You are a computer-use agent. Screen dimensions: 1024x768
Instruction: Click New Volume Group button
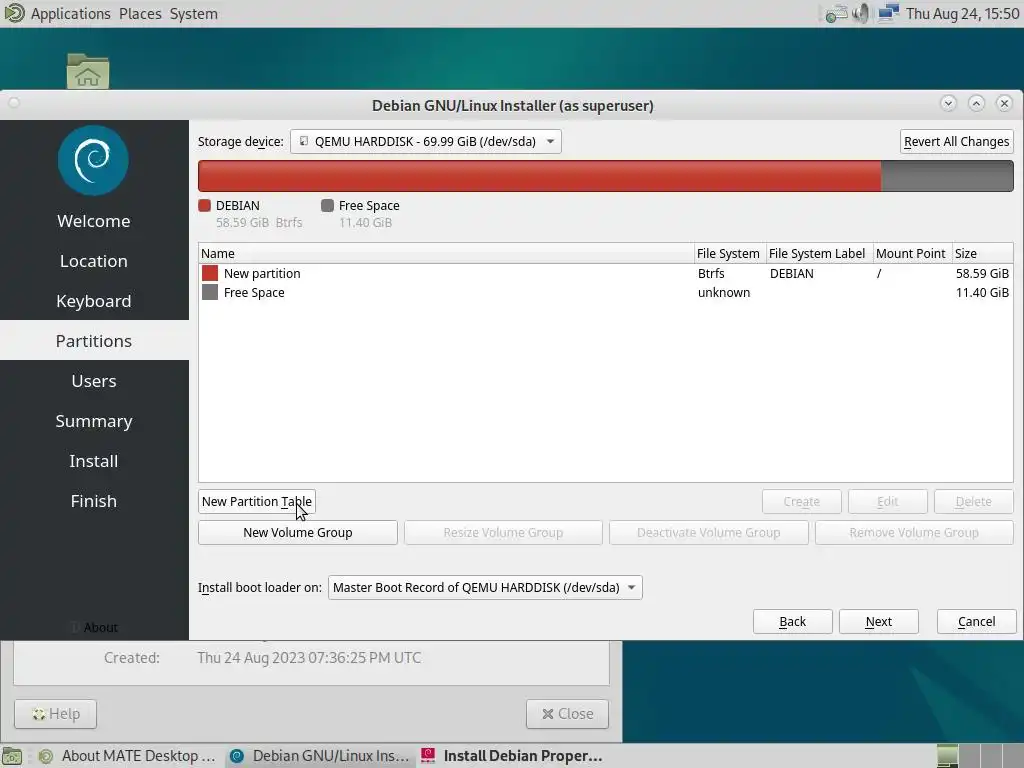coord(298,532)
